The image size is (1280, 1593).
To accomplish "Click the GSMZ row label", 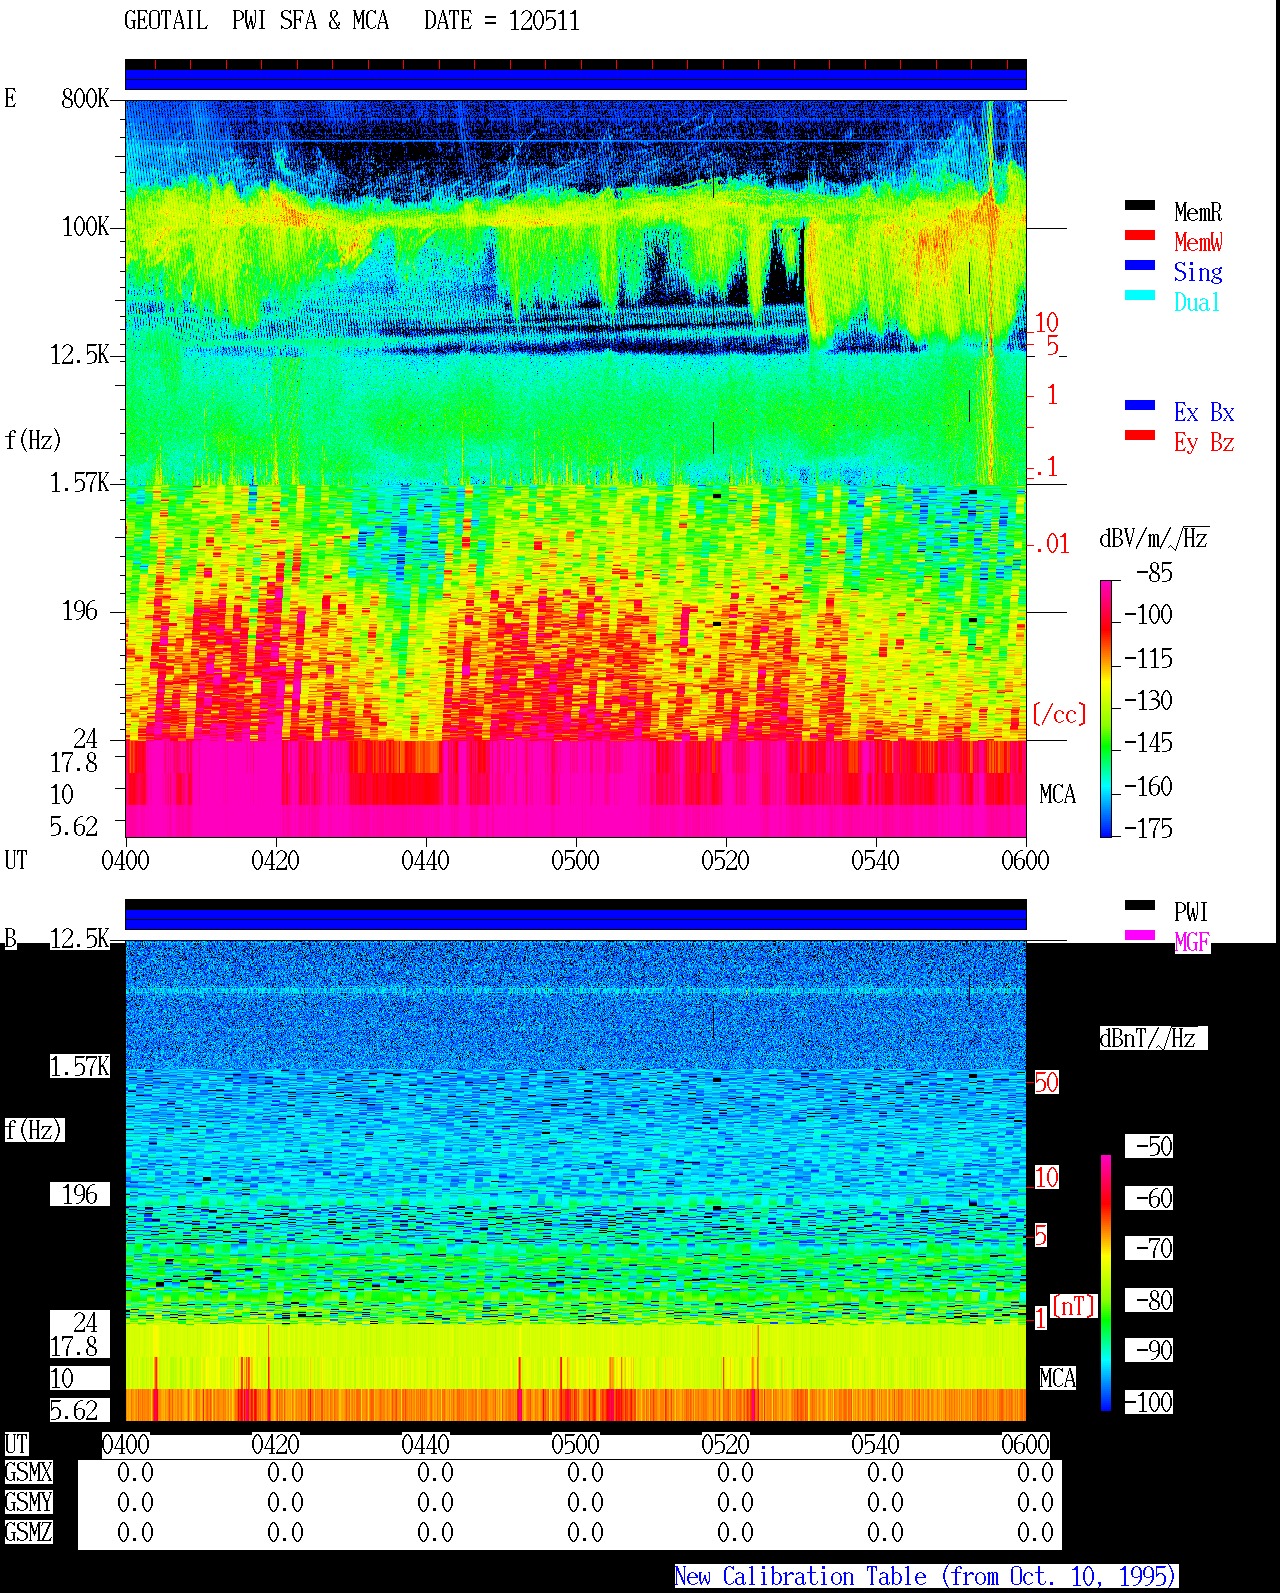I will [x=28, y=1533].
